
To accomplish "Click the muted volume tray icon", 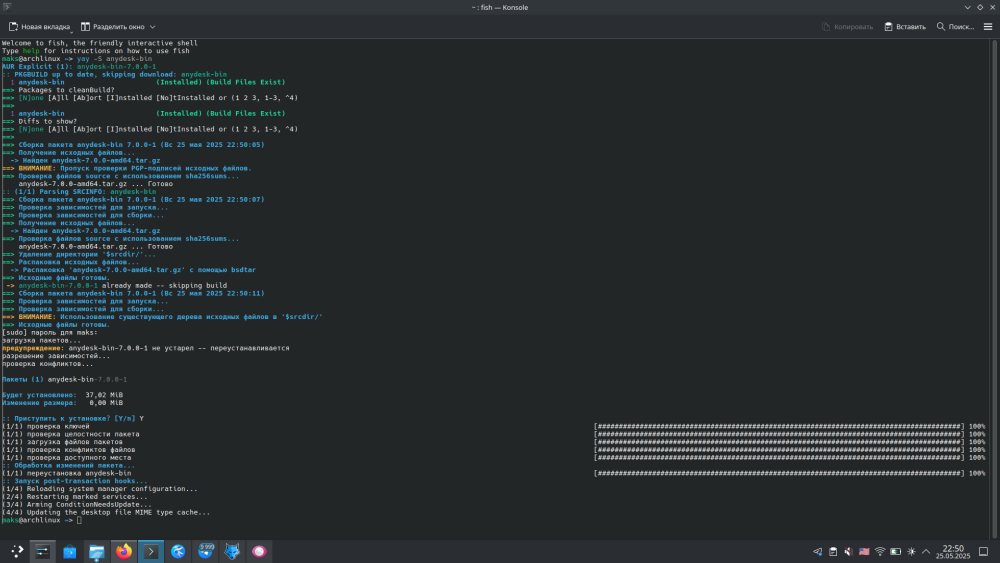I will [848, 552].
